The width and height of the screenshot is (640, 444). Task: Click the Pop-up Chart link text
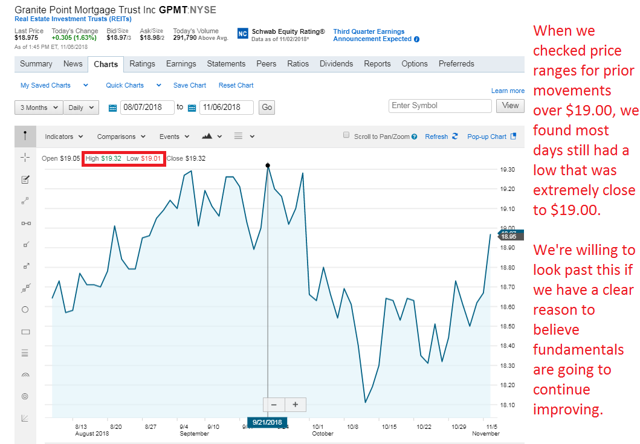[x=487, y=137]
